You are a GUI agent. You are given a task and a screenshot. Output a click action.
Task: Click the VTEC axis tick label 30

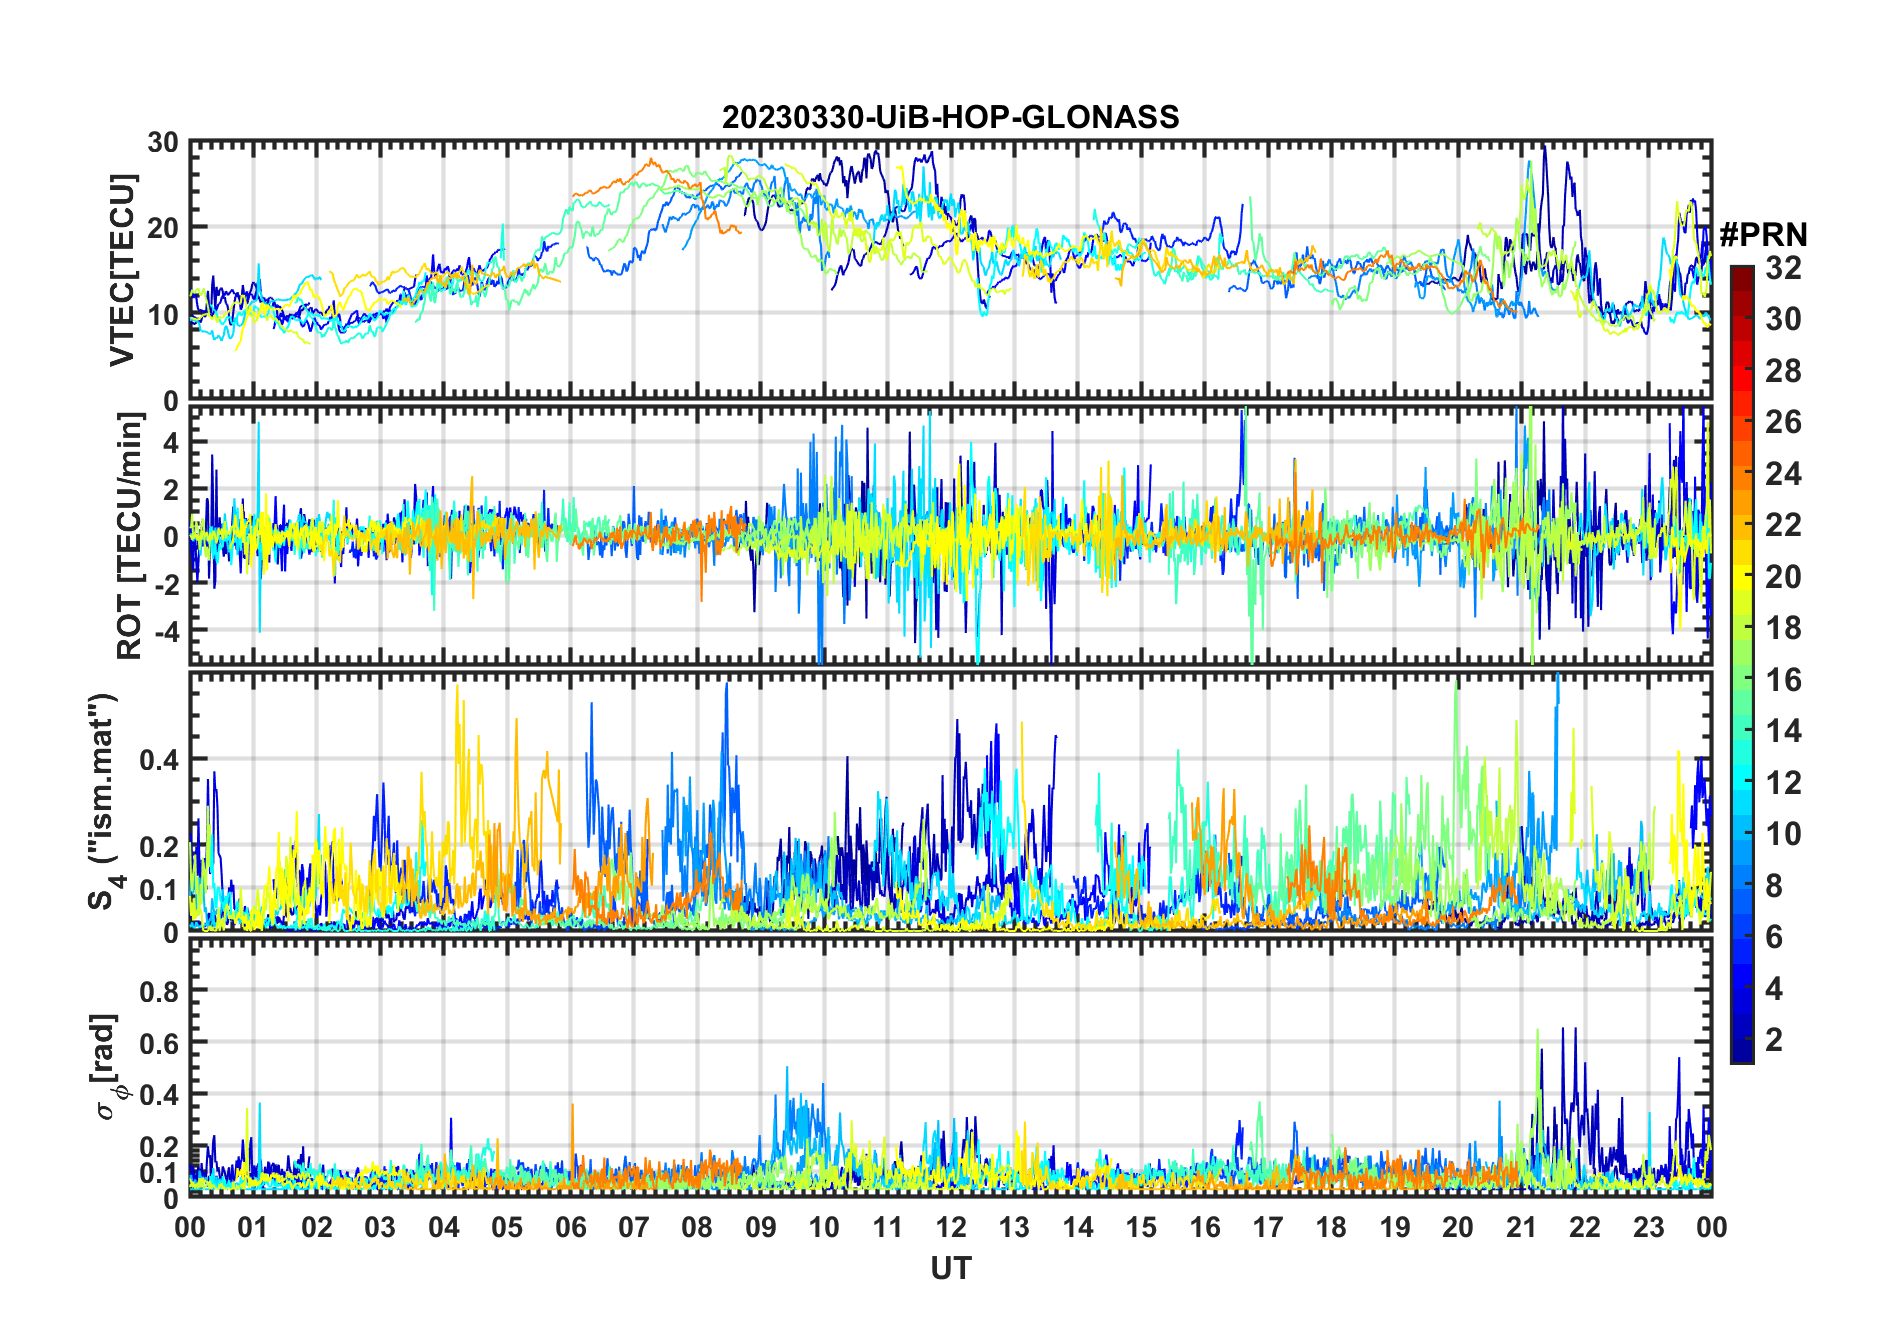tap(163, 142)
